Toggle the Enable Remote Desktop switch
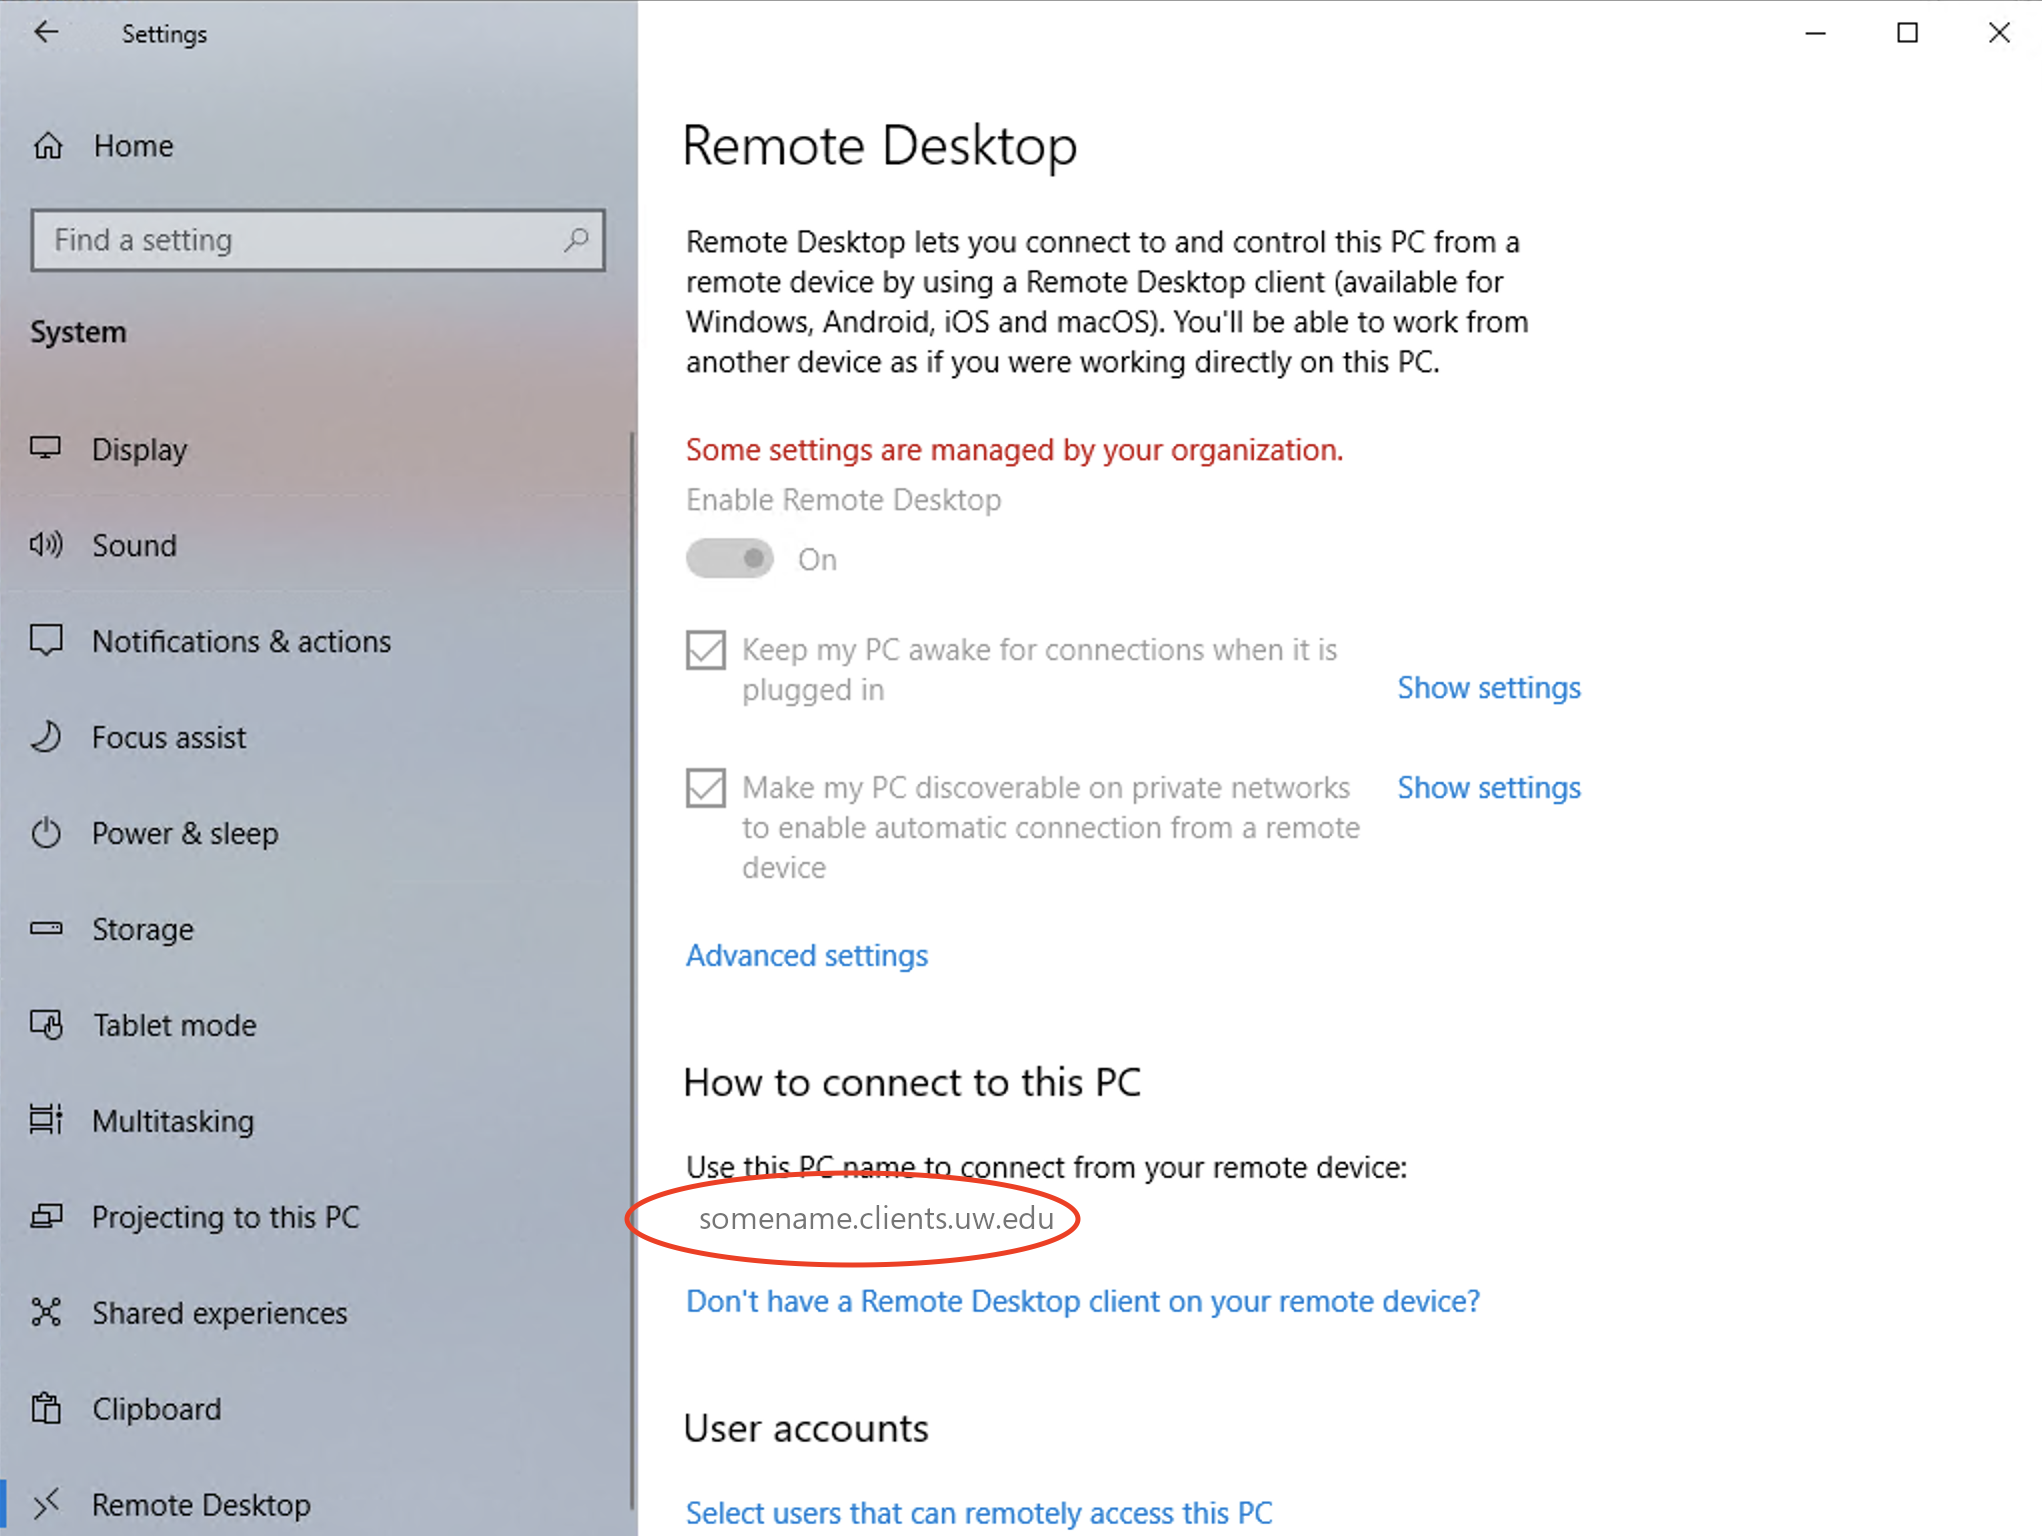This screenshot has width=2042, height=1536. pos(730,559)
